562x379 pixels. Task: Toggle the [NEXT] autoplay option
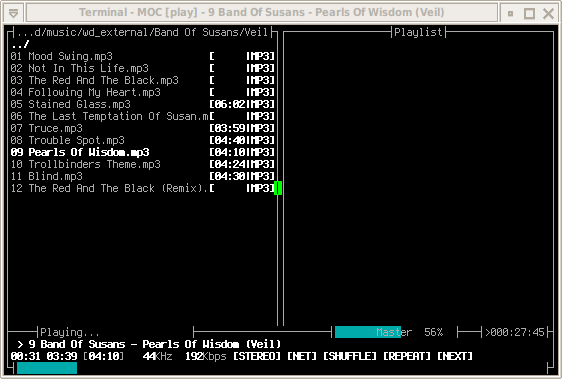[x=455, y=356]
